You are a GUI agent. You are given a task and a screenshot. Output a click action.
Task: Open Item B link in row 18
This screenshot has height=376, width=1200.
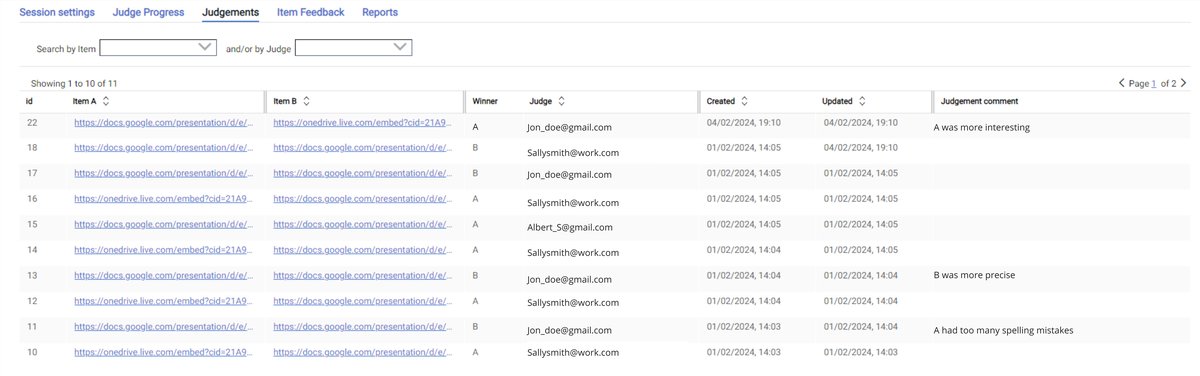click(x=362, y=148)
